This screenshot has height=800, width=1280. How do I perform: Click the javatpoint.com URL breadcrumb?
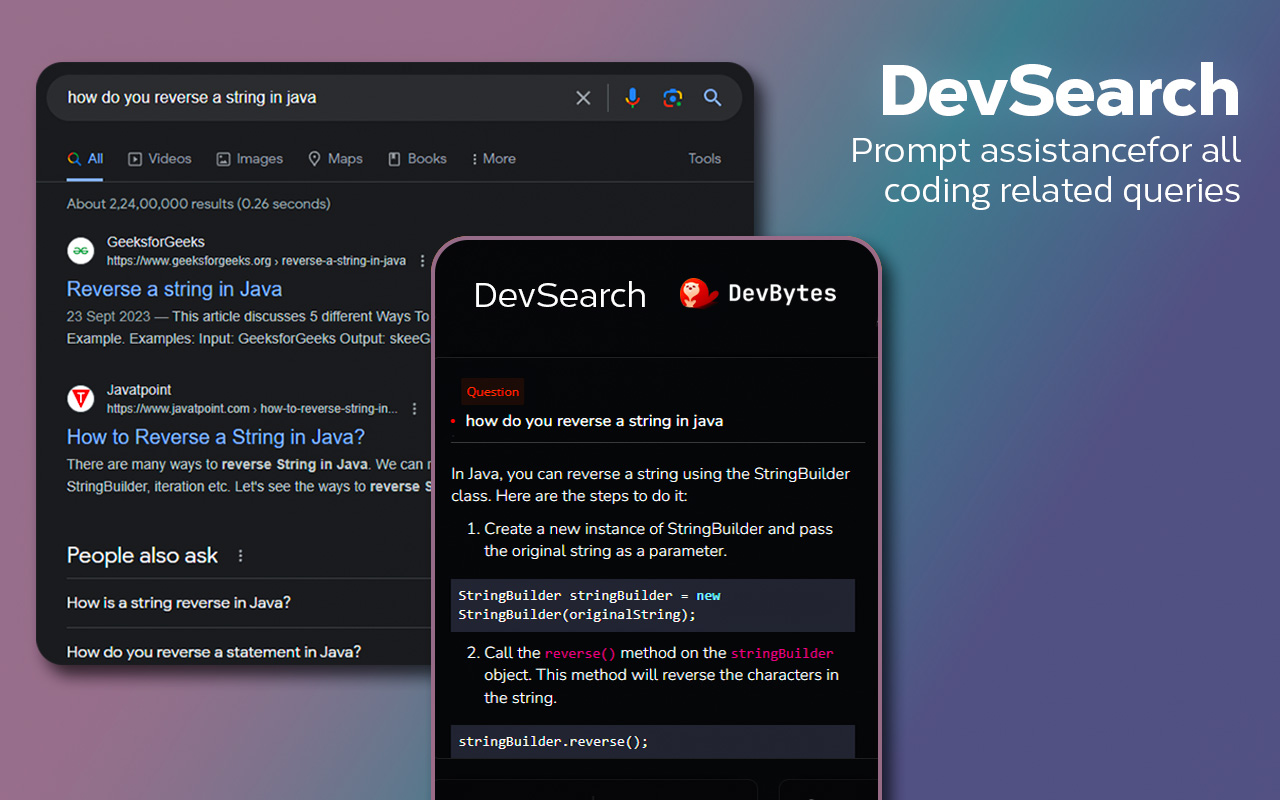click(x=252, y=409)
